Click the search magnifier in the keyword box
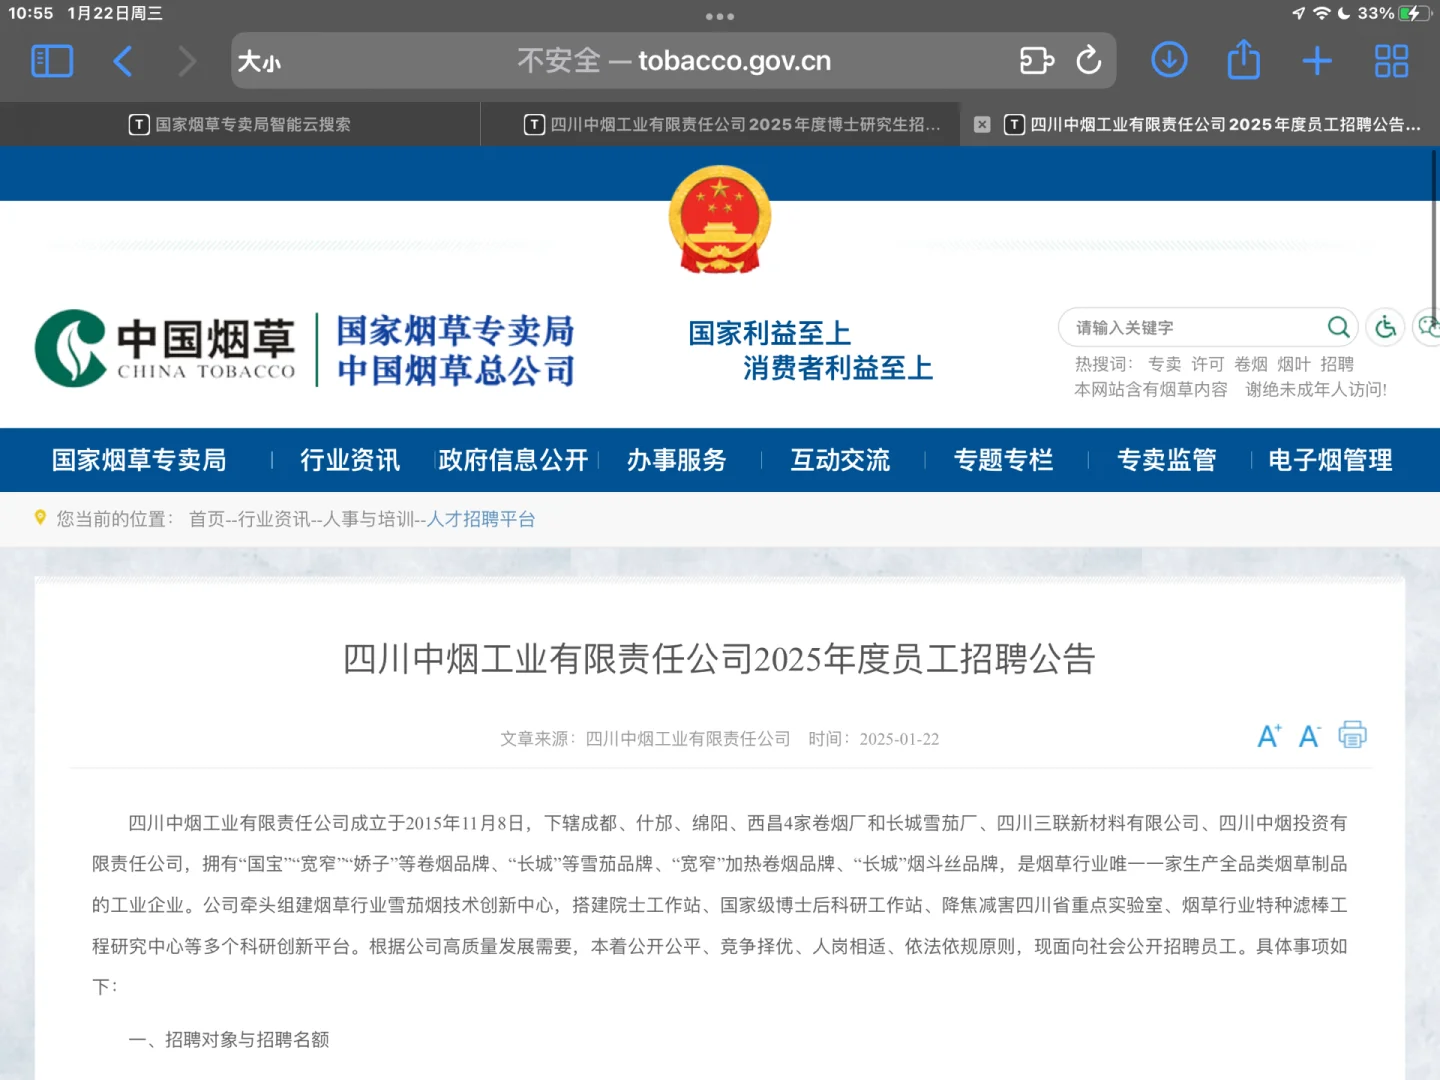The height and width of the screenshot is (1080, 1440). coord(1339,327)
